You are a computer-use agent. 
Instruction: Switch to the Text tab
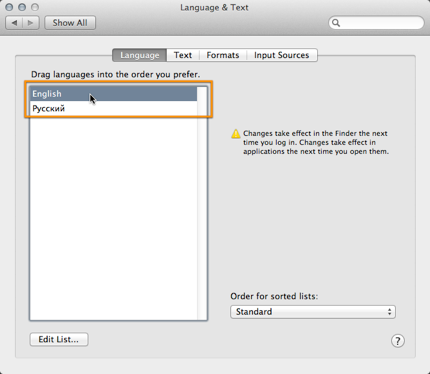[183, 55]
